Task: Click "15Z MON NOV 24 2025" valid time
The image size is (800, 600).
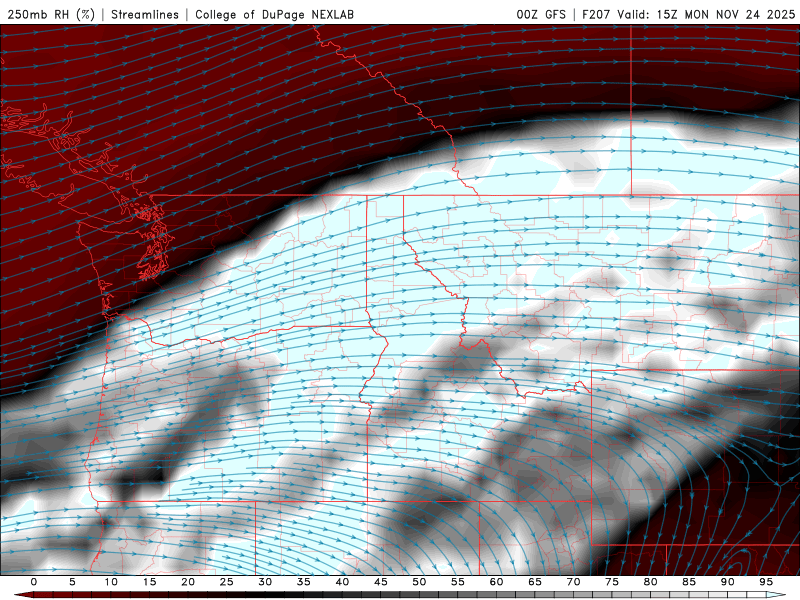Action: [x=726, y=14]
